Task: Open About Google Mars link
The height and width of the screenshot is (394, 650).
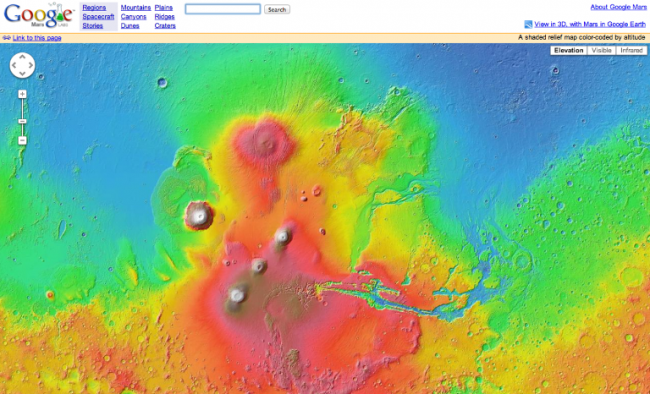Action: [618, 7]
